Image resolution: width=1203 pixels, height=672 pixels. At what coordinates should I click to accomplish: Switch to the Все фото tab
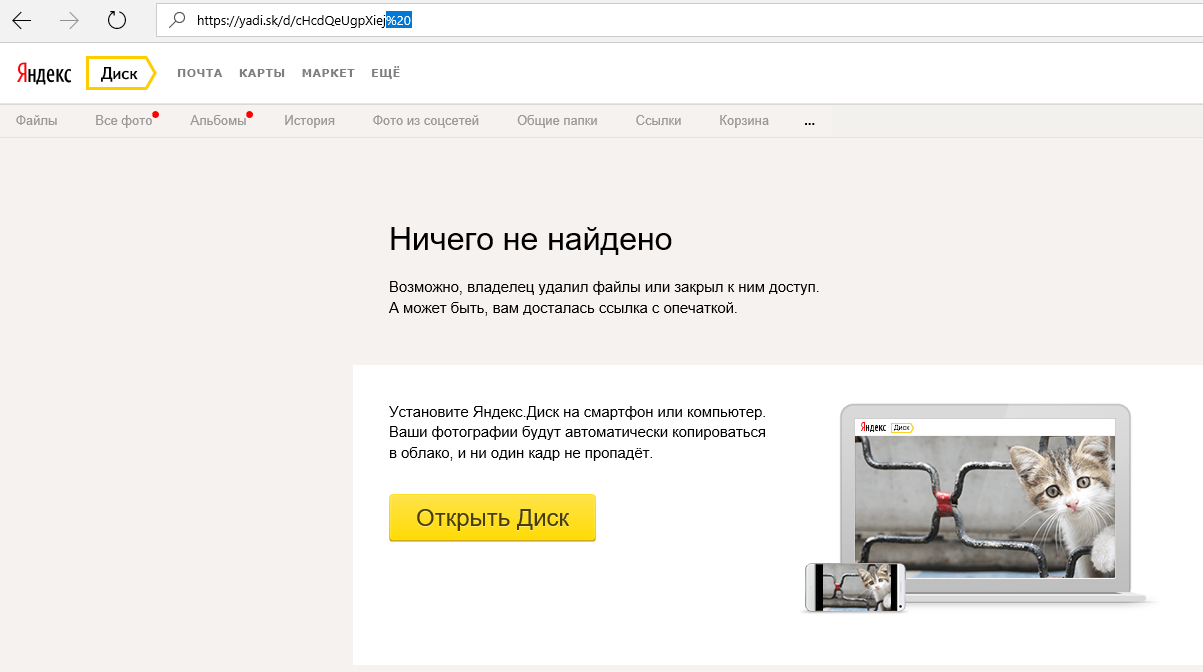tap(124, 121)
